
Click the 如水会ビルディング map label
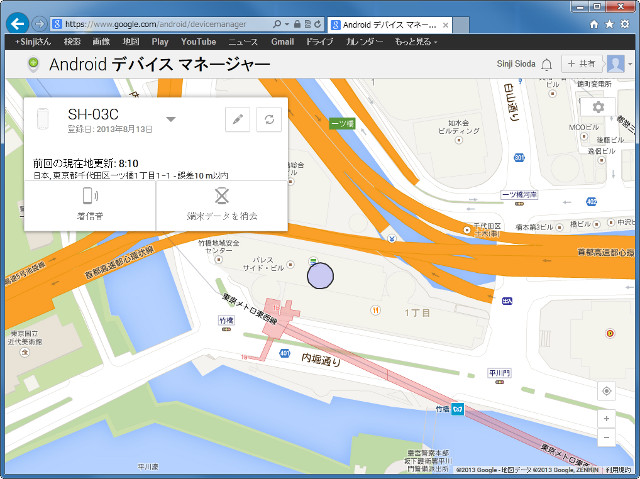click(x=459, y=127)
